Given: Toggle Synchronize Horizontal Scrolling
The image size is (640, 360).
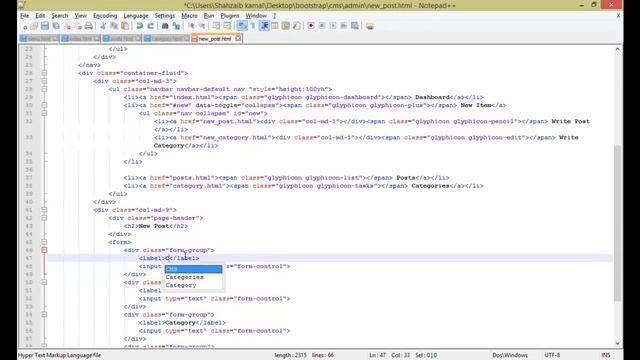Looking at the screenshot, I should (227, 26).
